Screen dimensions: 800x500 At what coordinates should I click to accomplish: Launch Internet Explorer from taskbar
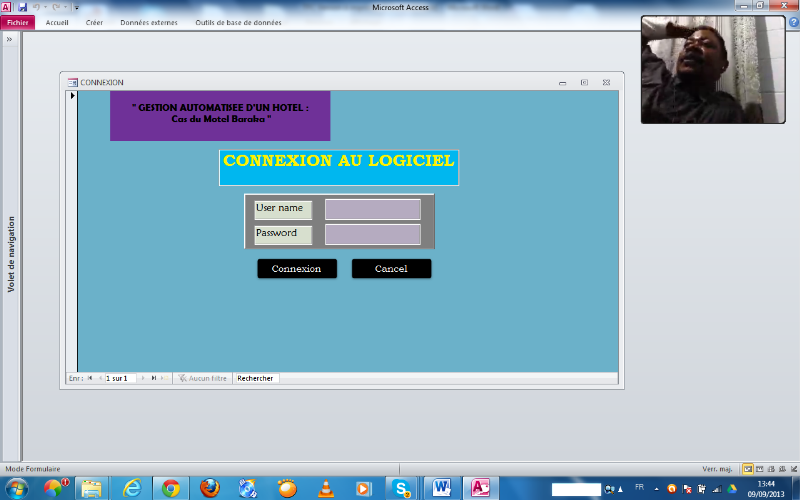(x=132, y=488)
